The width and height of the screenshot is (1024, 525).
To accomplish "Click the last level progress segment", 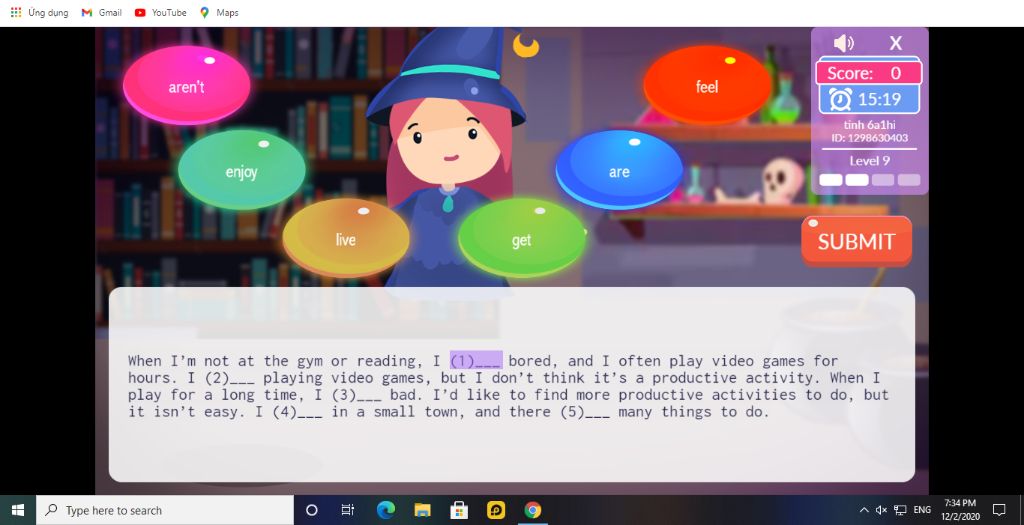I will point(908,180).
